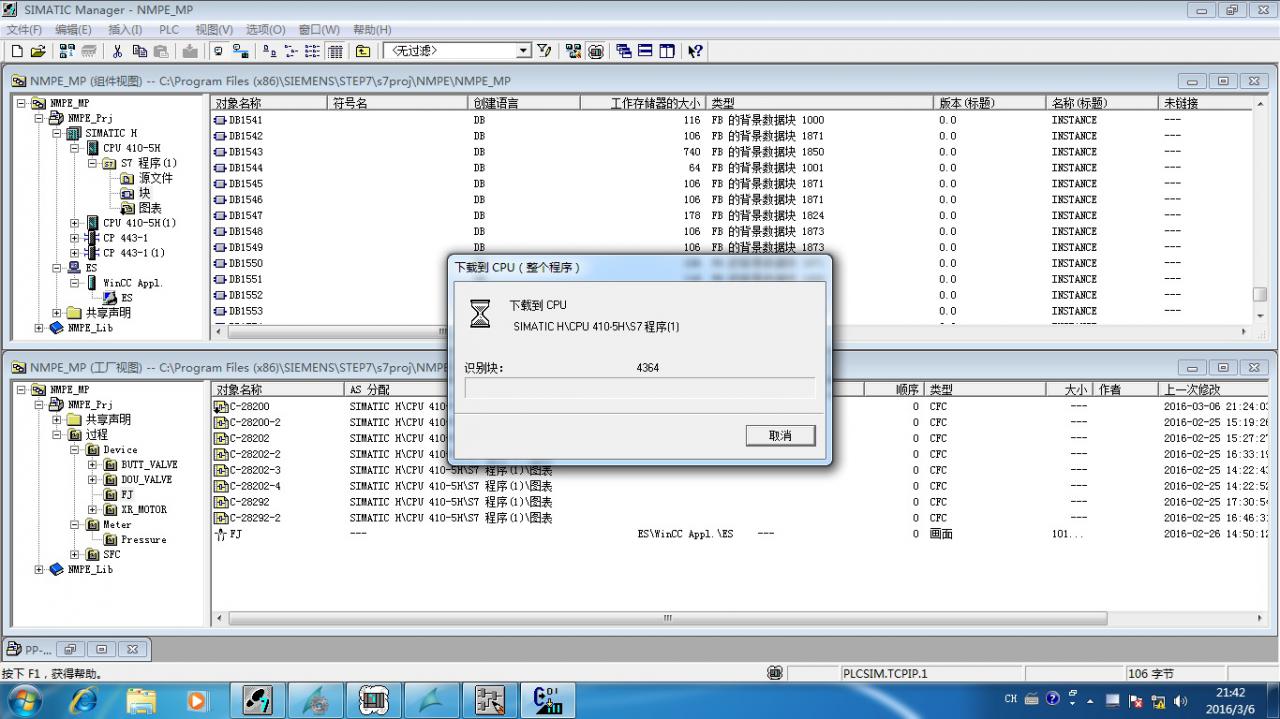
Task: Open the 文件(F) menu
Action: (x=25, y=30)
